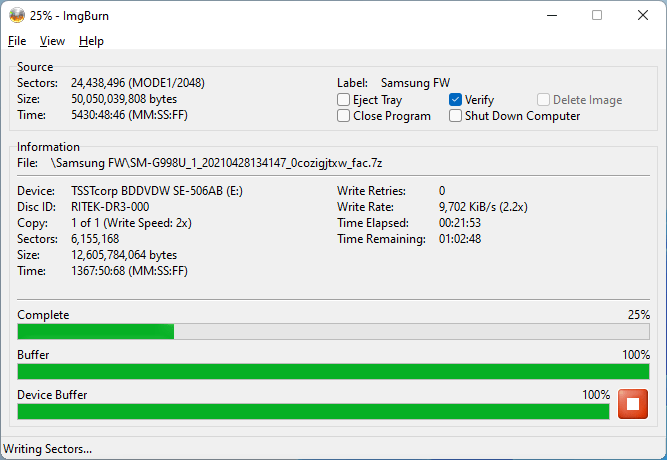
Task: Click the Writing Sectors status bar text
Action: coord(48,449)
